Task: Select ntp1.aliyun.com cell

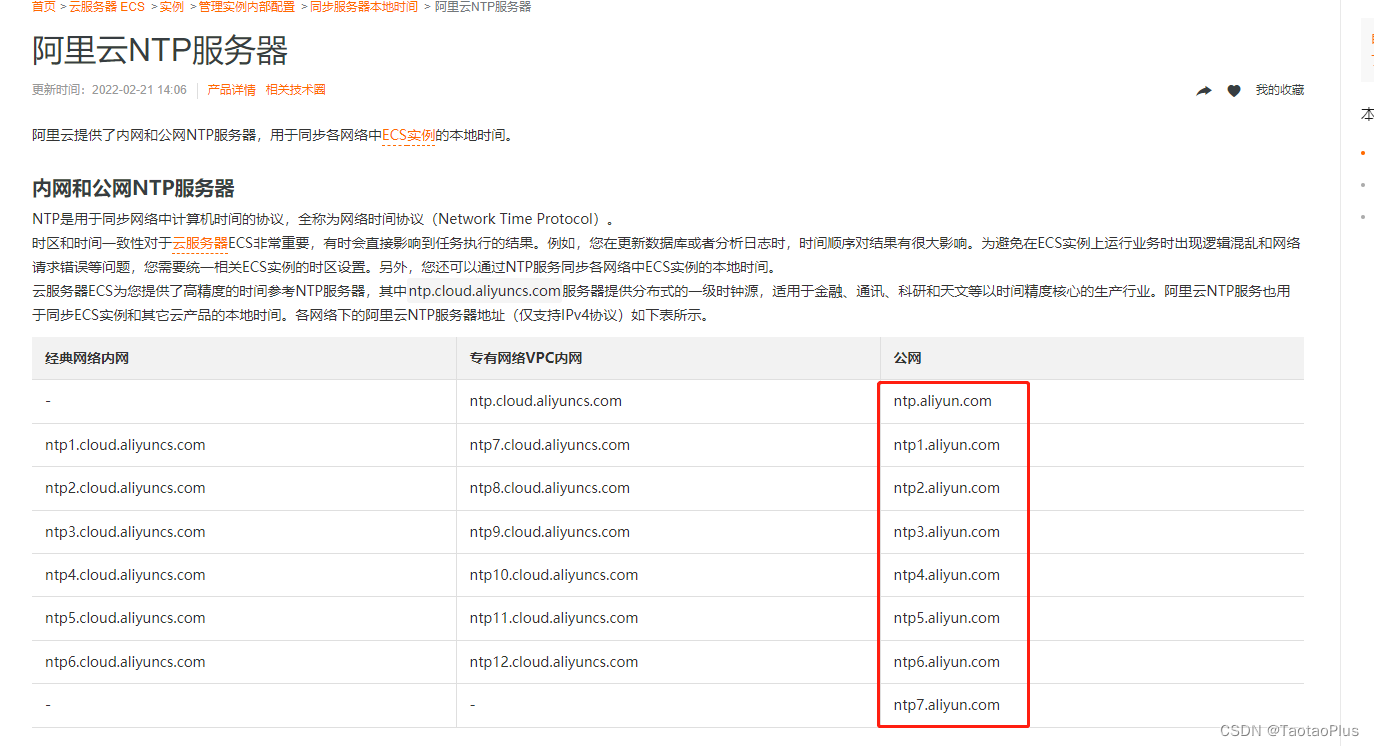Action: click(x=1092, y=445)
